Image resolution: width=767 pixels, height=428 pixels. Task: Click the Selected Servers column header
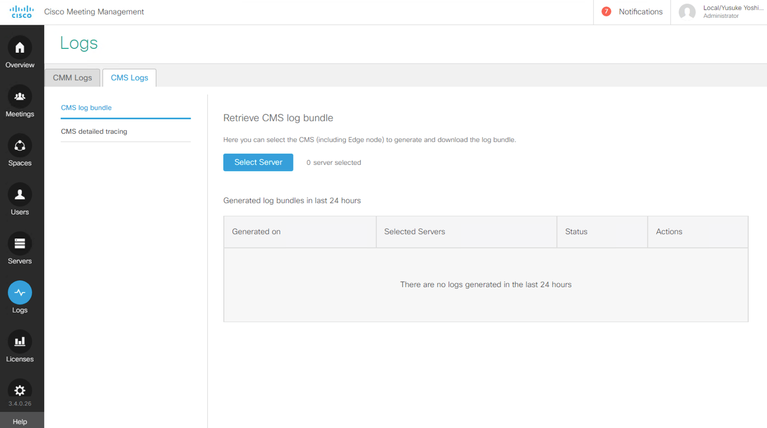[x=467, y=232]
